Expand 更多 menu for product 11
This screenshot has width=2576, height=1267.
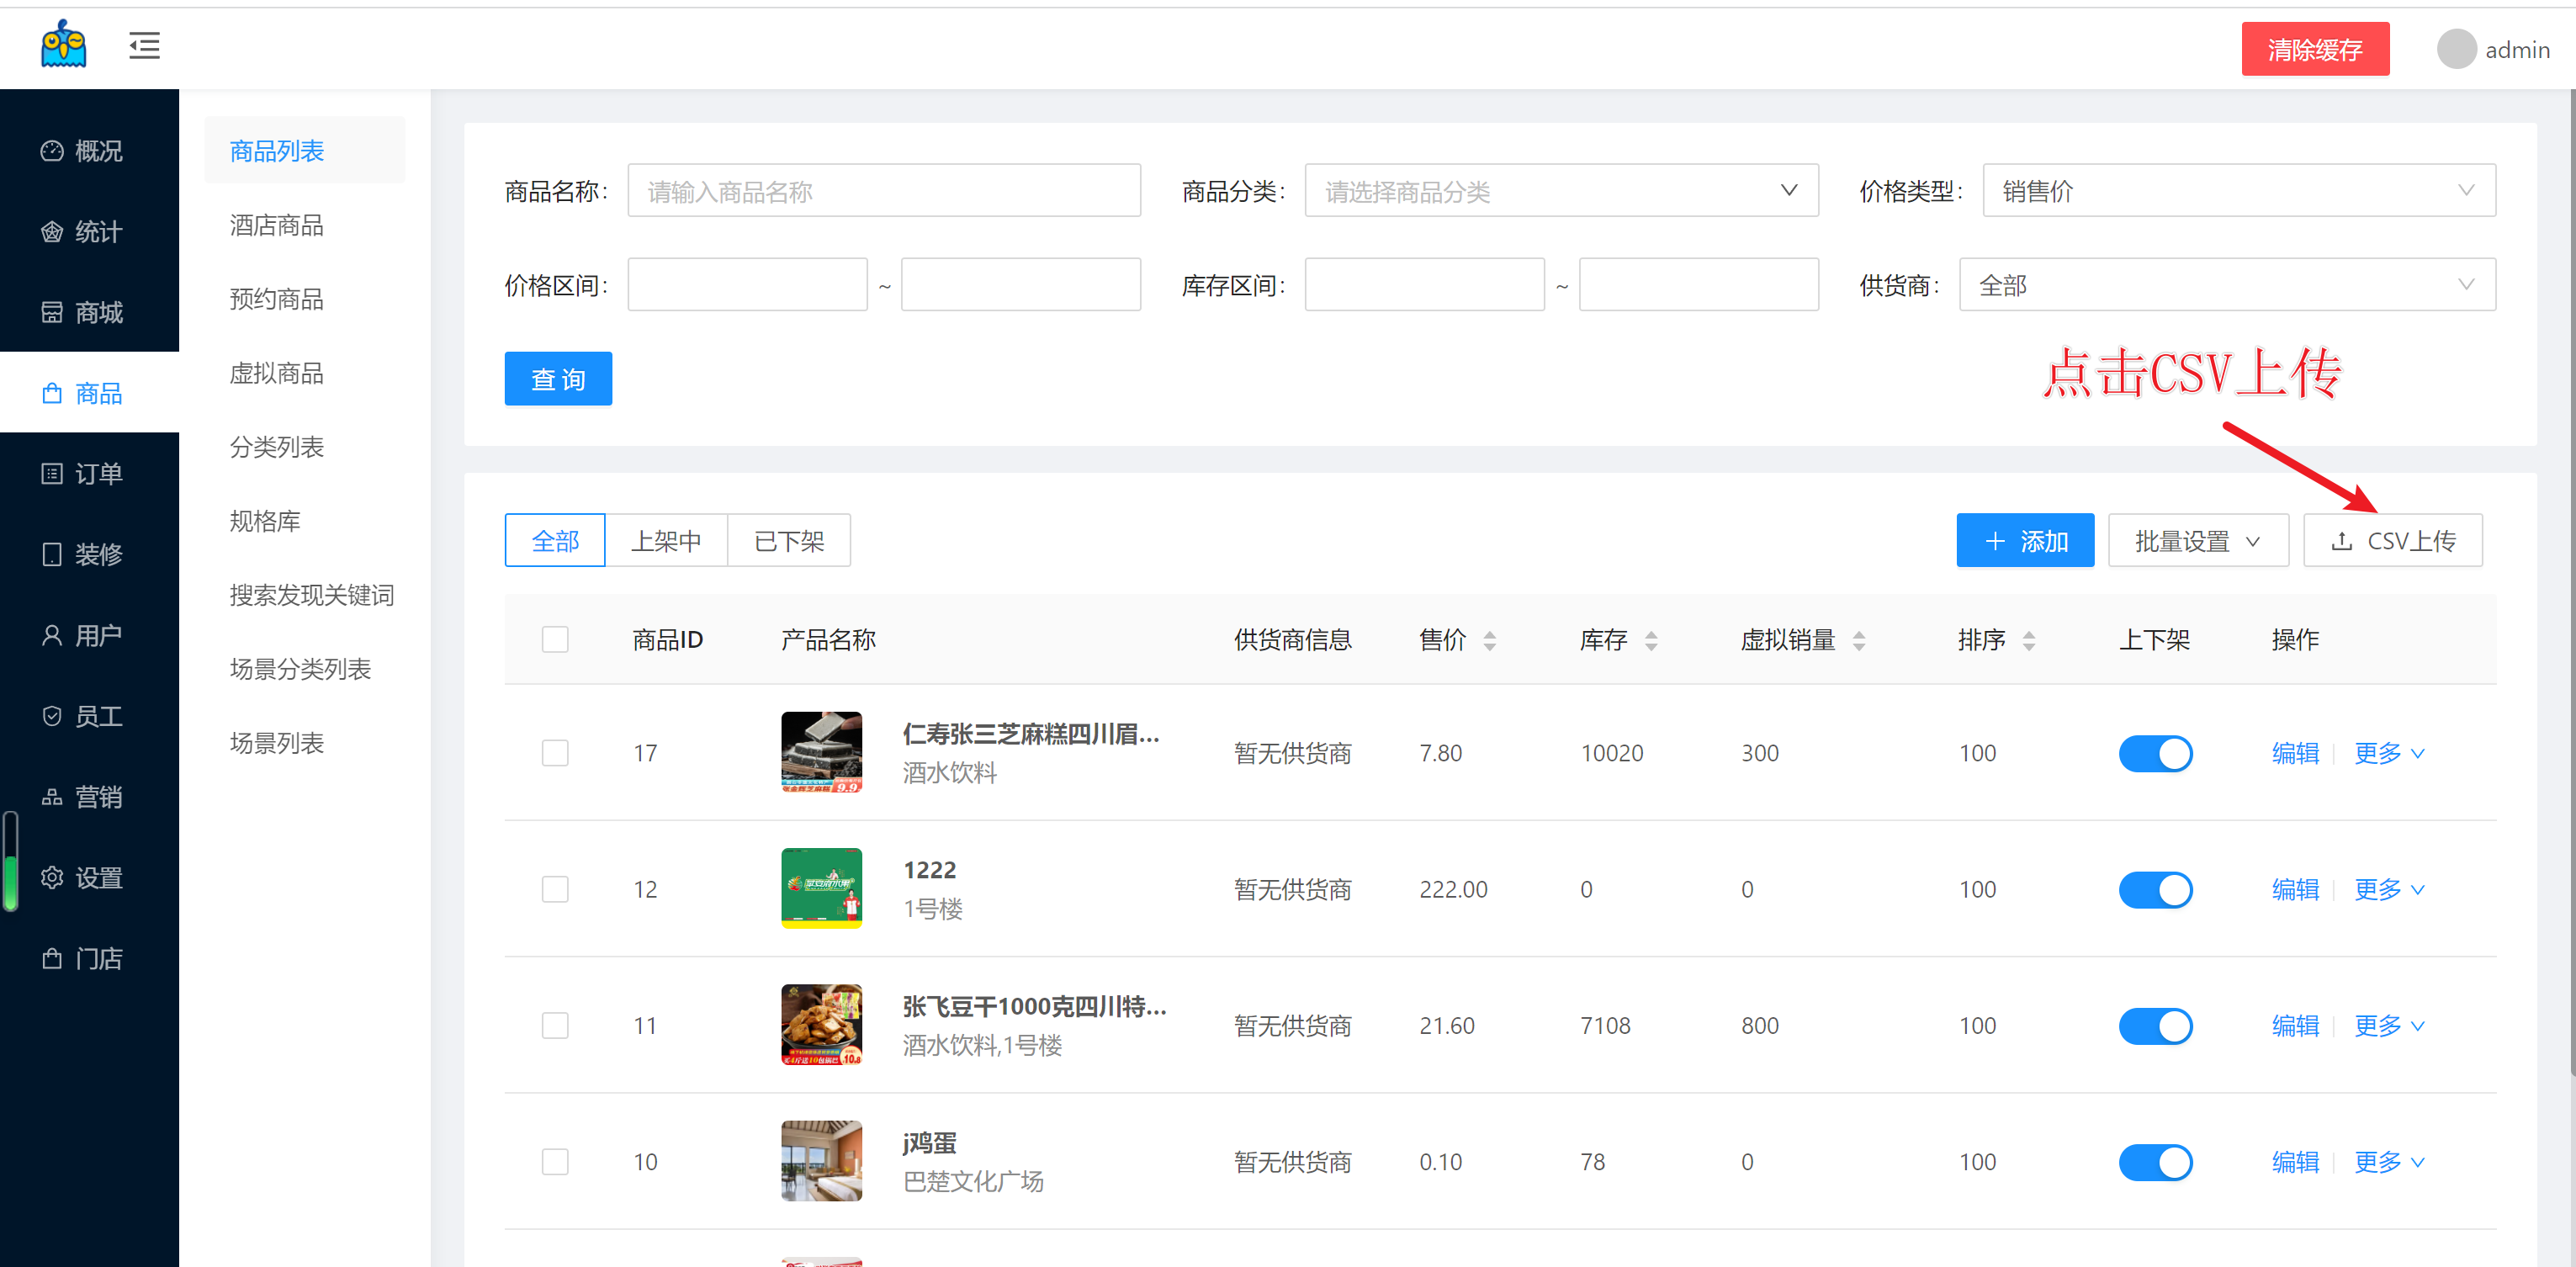(x=2388, y=1026)
